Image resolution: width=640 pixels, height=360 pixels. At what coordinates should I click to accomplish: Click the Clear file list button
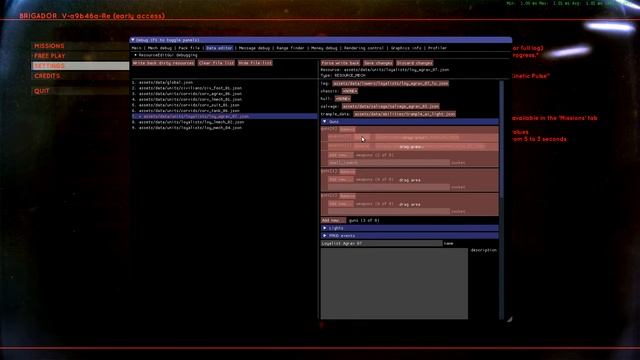tap(216, 63)
